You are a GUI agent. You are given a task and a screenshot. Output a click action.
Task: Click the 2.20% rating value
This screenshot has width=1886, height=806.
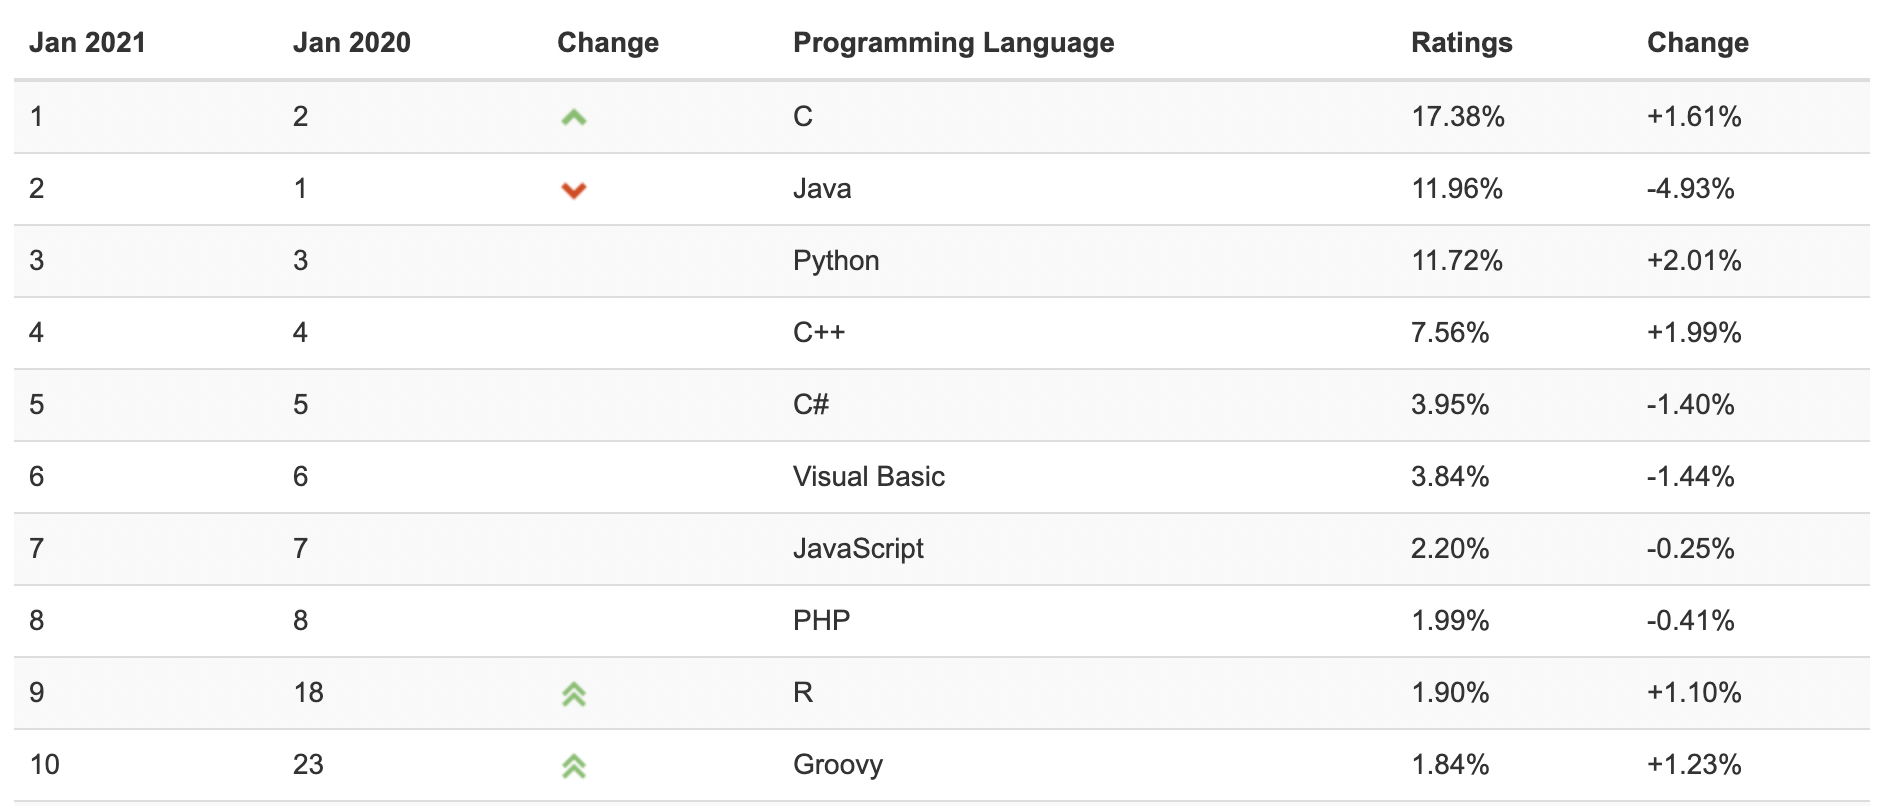[x=1450, y=548]
